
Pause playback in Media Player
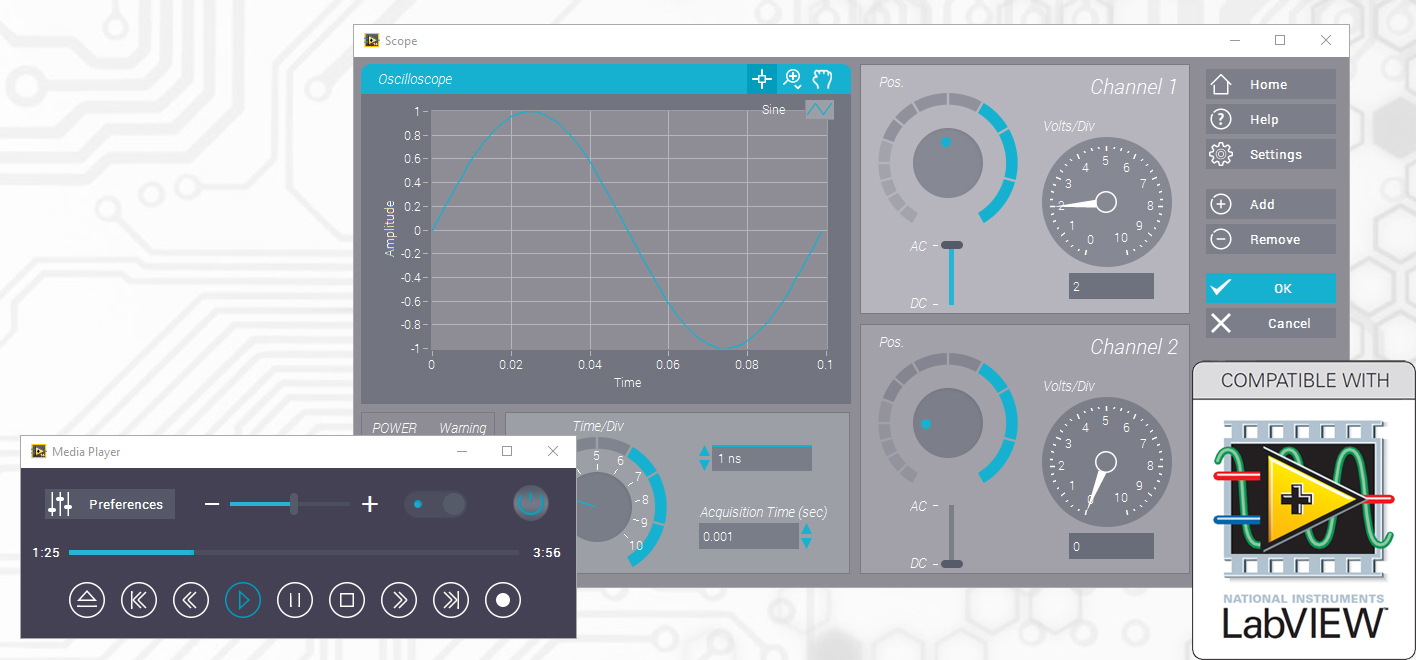coord(295,600)
